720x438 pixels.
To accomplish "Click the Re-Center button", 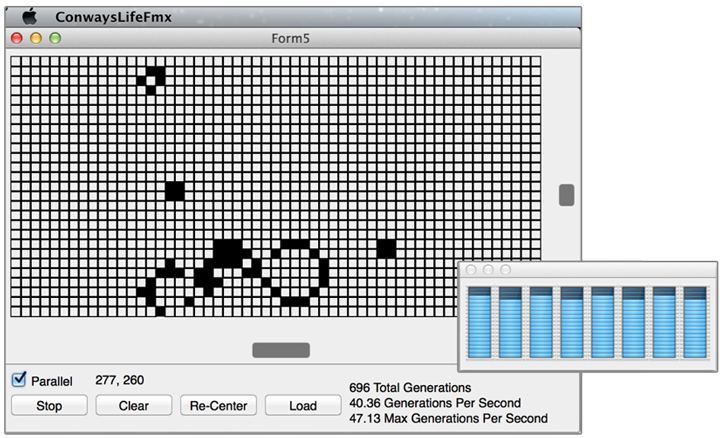I will 218,405.
